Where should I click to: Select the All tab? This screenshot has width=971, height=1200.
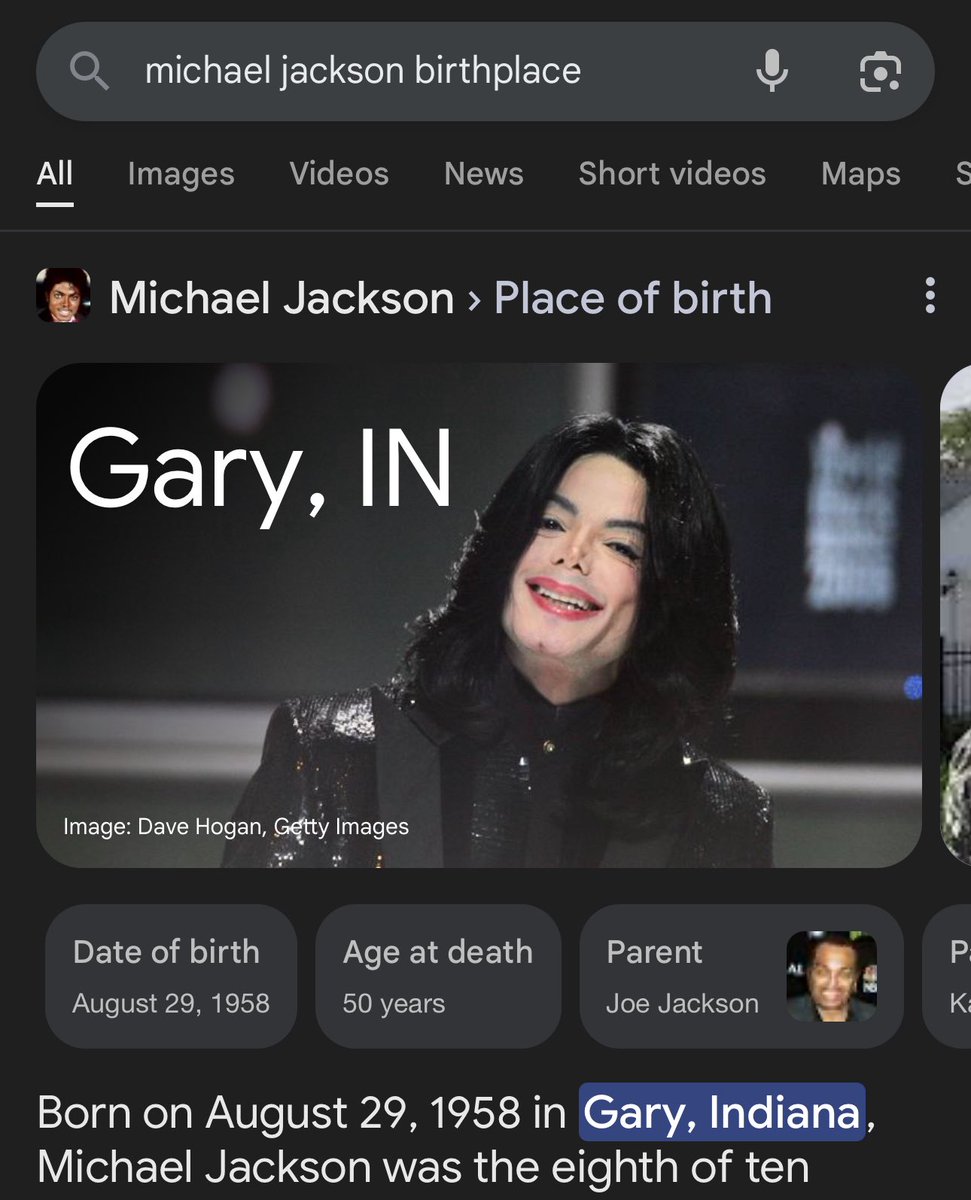[55, 174]
